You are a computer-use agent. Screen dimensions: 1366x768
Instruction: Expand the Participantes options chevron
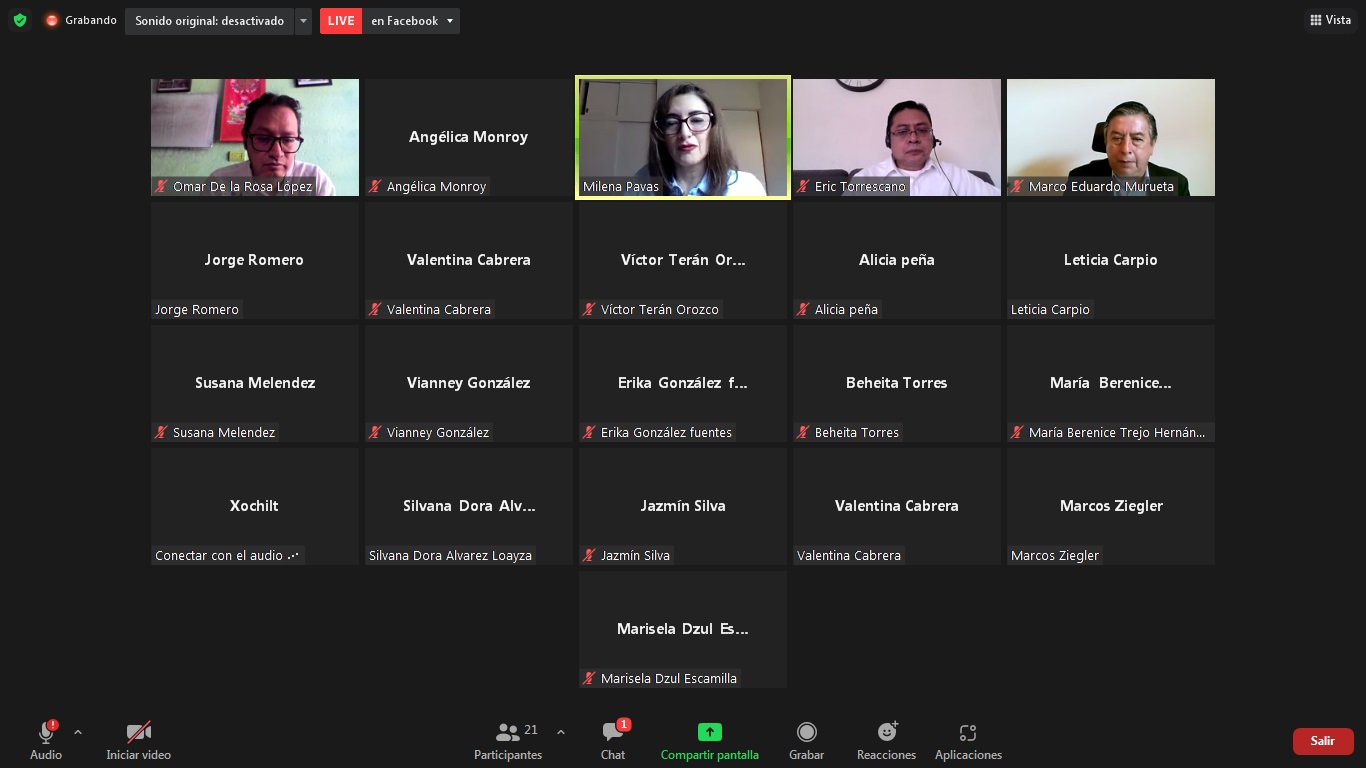tap(561, 732)
